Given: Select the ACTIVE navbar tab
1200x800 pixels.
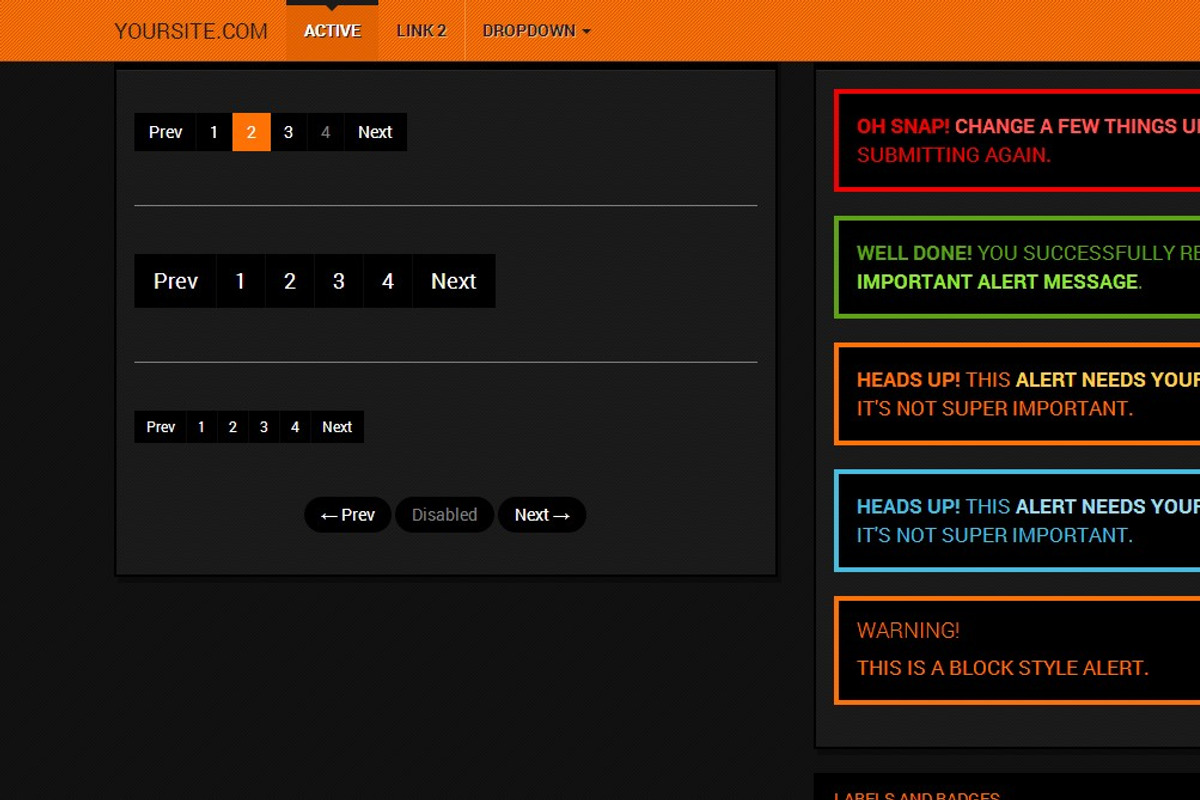Looking at the screenshot, I should coord(332,31).
